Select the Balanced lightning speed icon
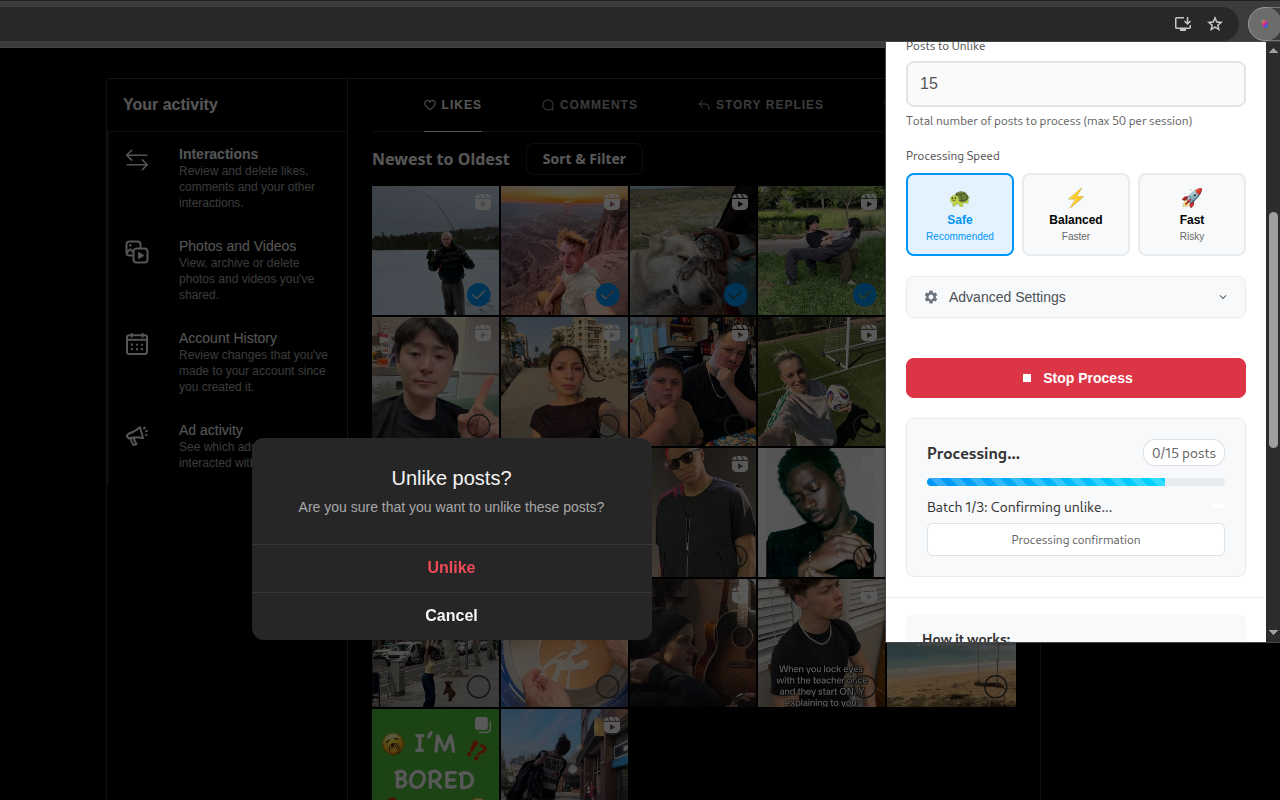1280x800 pixels. 1075,200
